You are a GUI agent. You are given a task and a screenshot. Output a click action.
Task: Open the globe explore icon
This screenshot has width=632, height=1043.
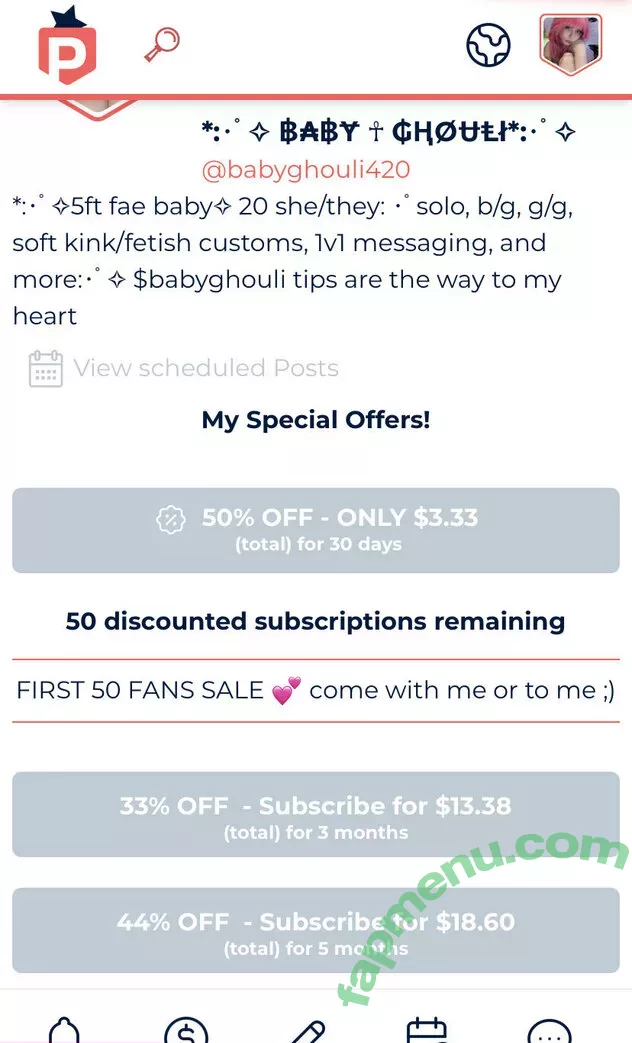point(488,44)
